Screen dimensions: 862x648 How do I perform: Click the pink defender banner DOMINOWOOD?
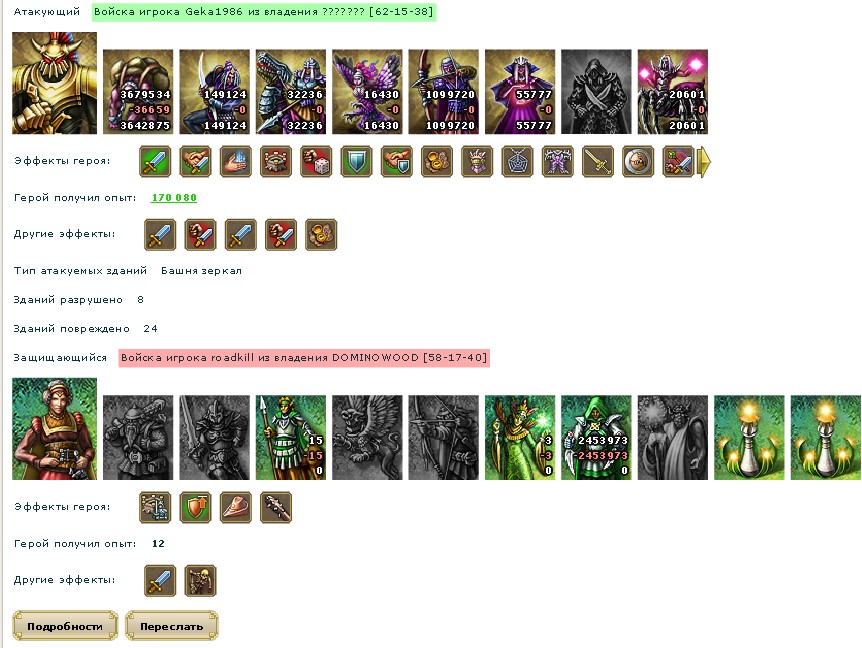pos(304,358)
